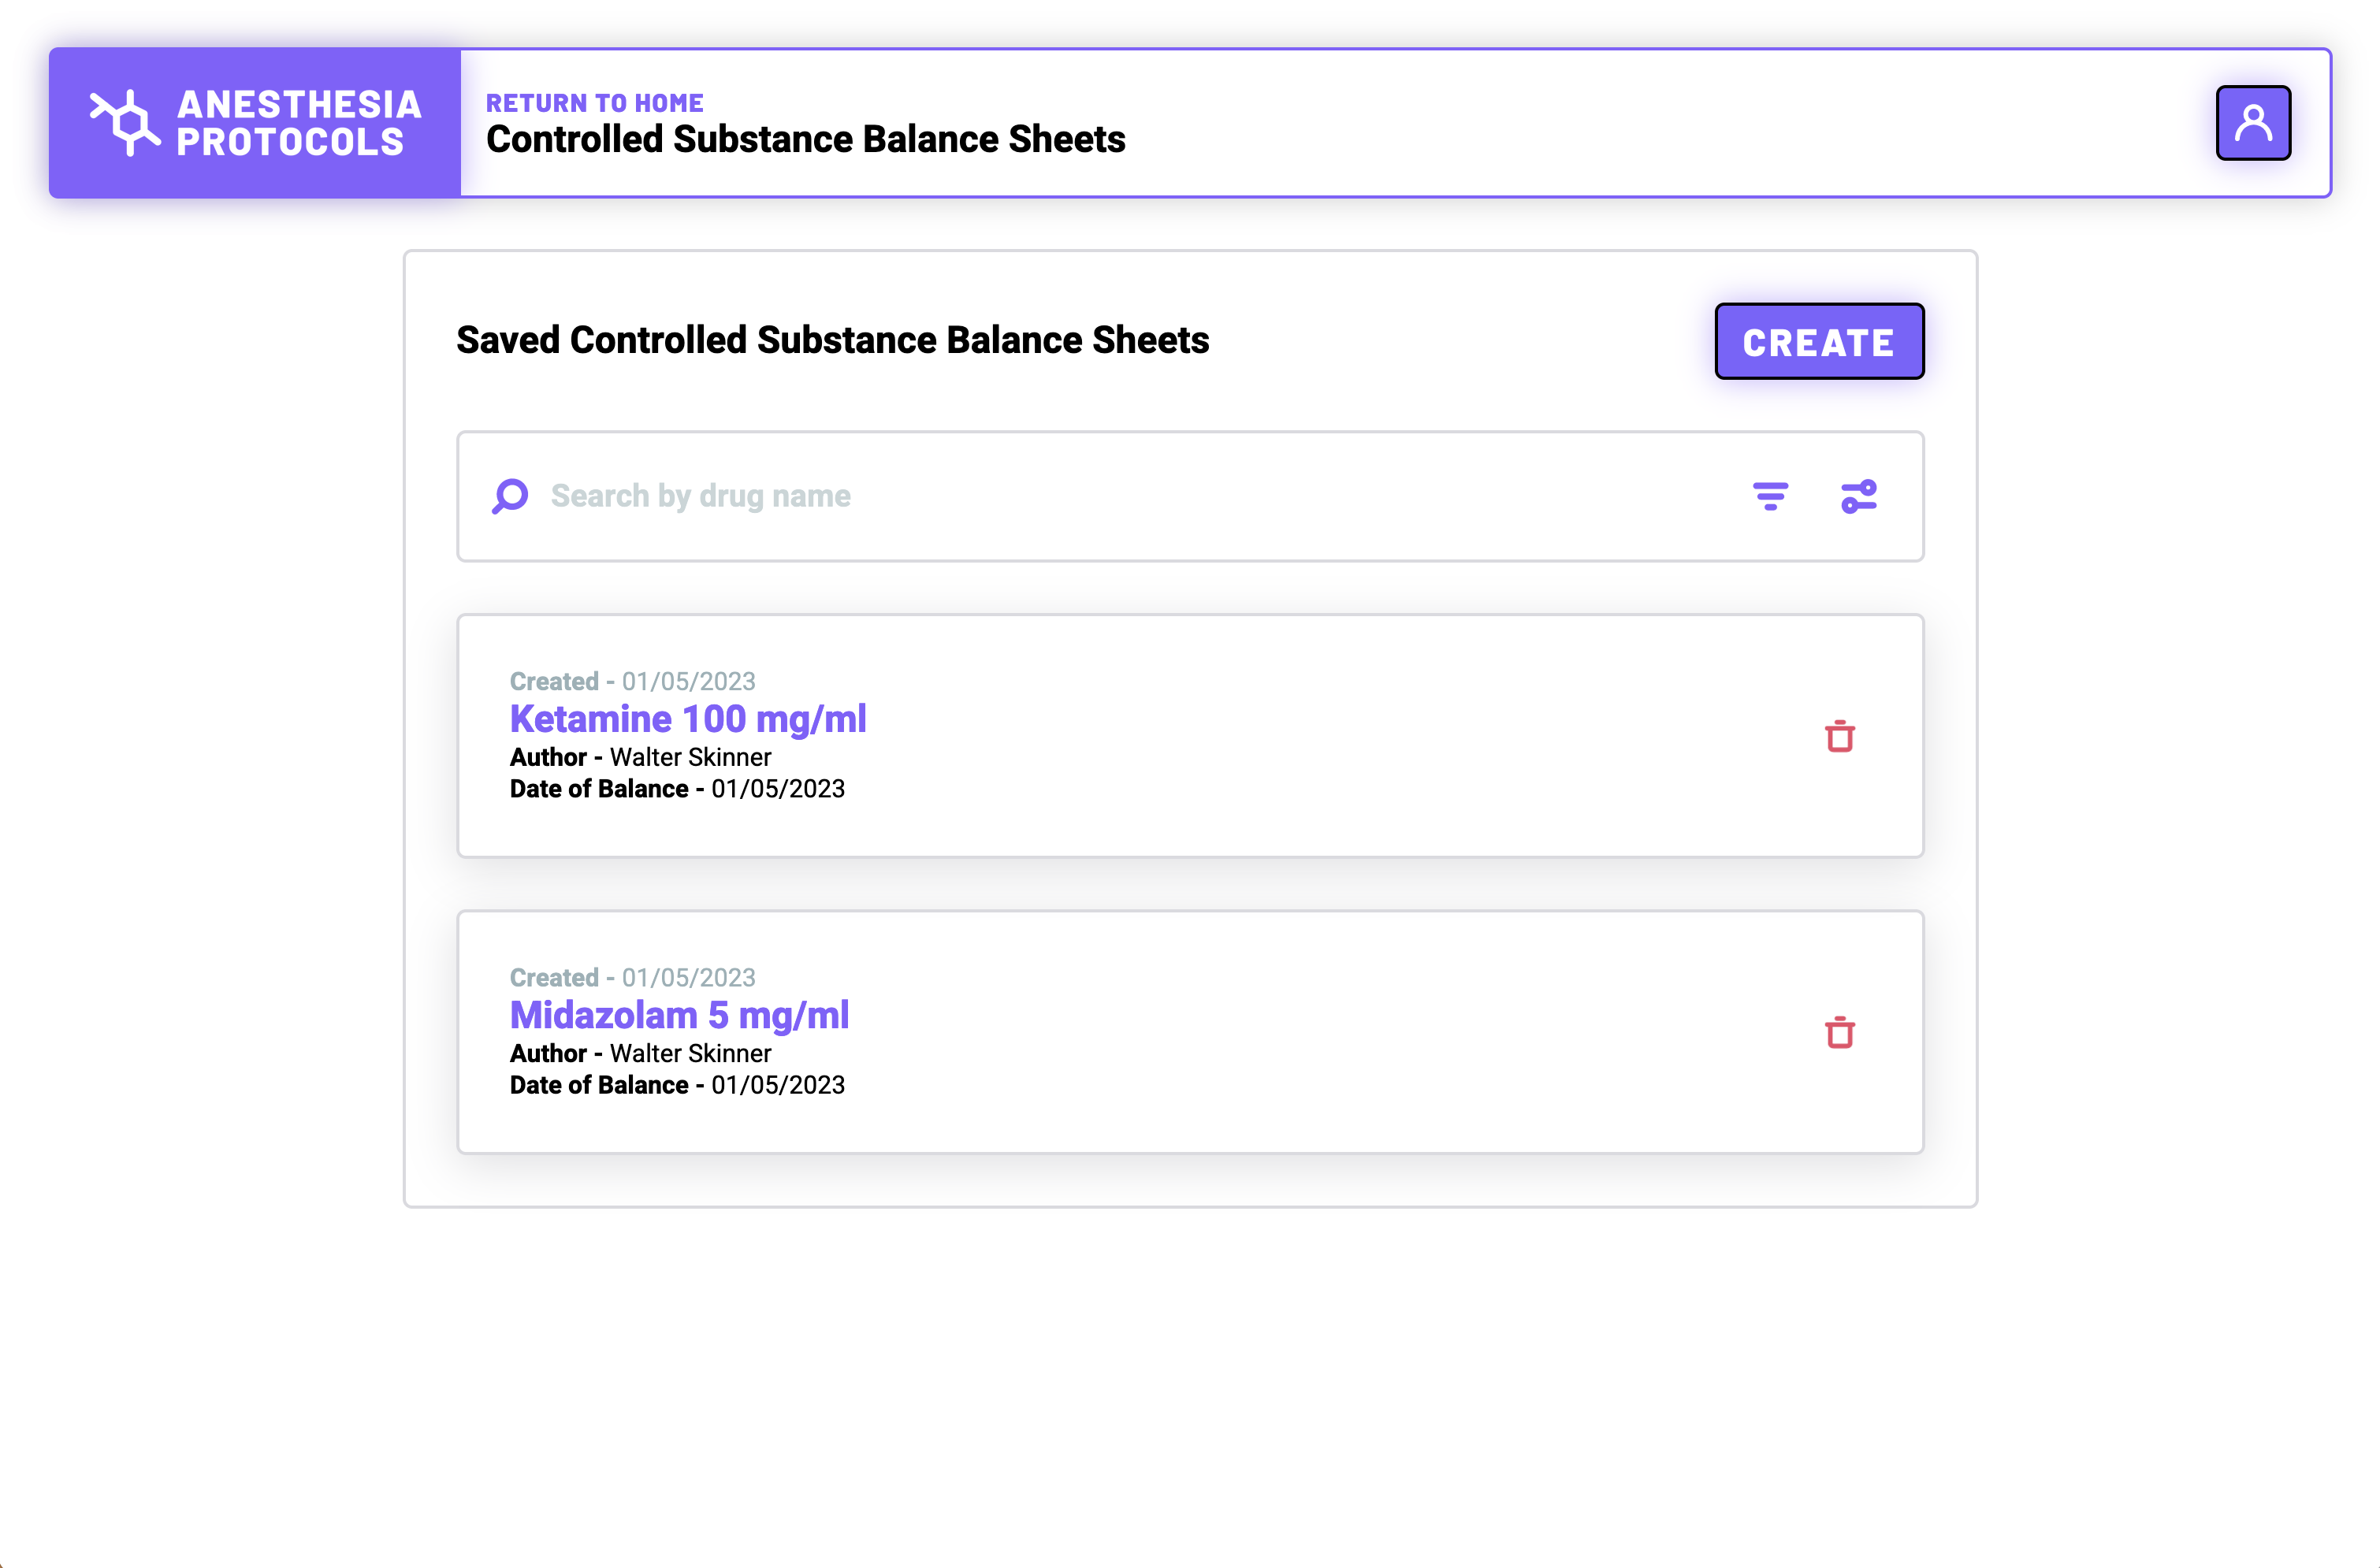Click the CREATE button
Image resolution: width=2380 pixels, height=1568 pixels.
(1819, 341)
